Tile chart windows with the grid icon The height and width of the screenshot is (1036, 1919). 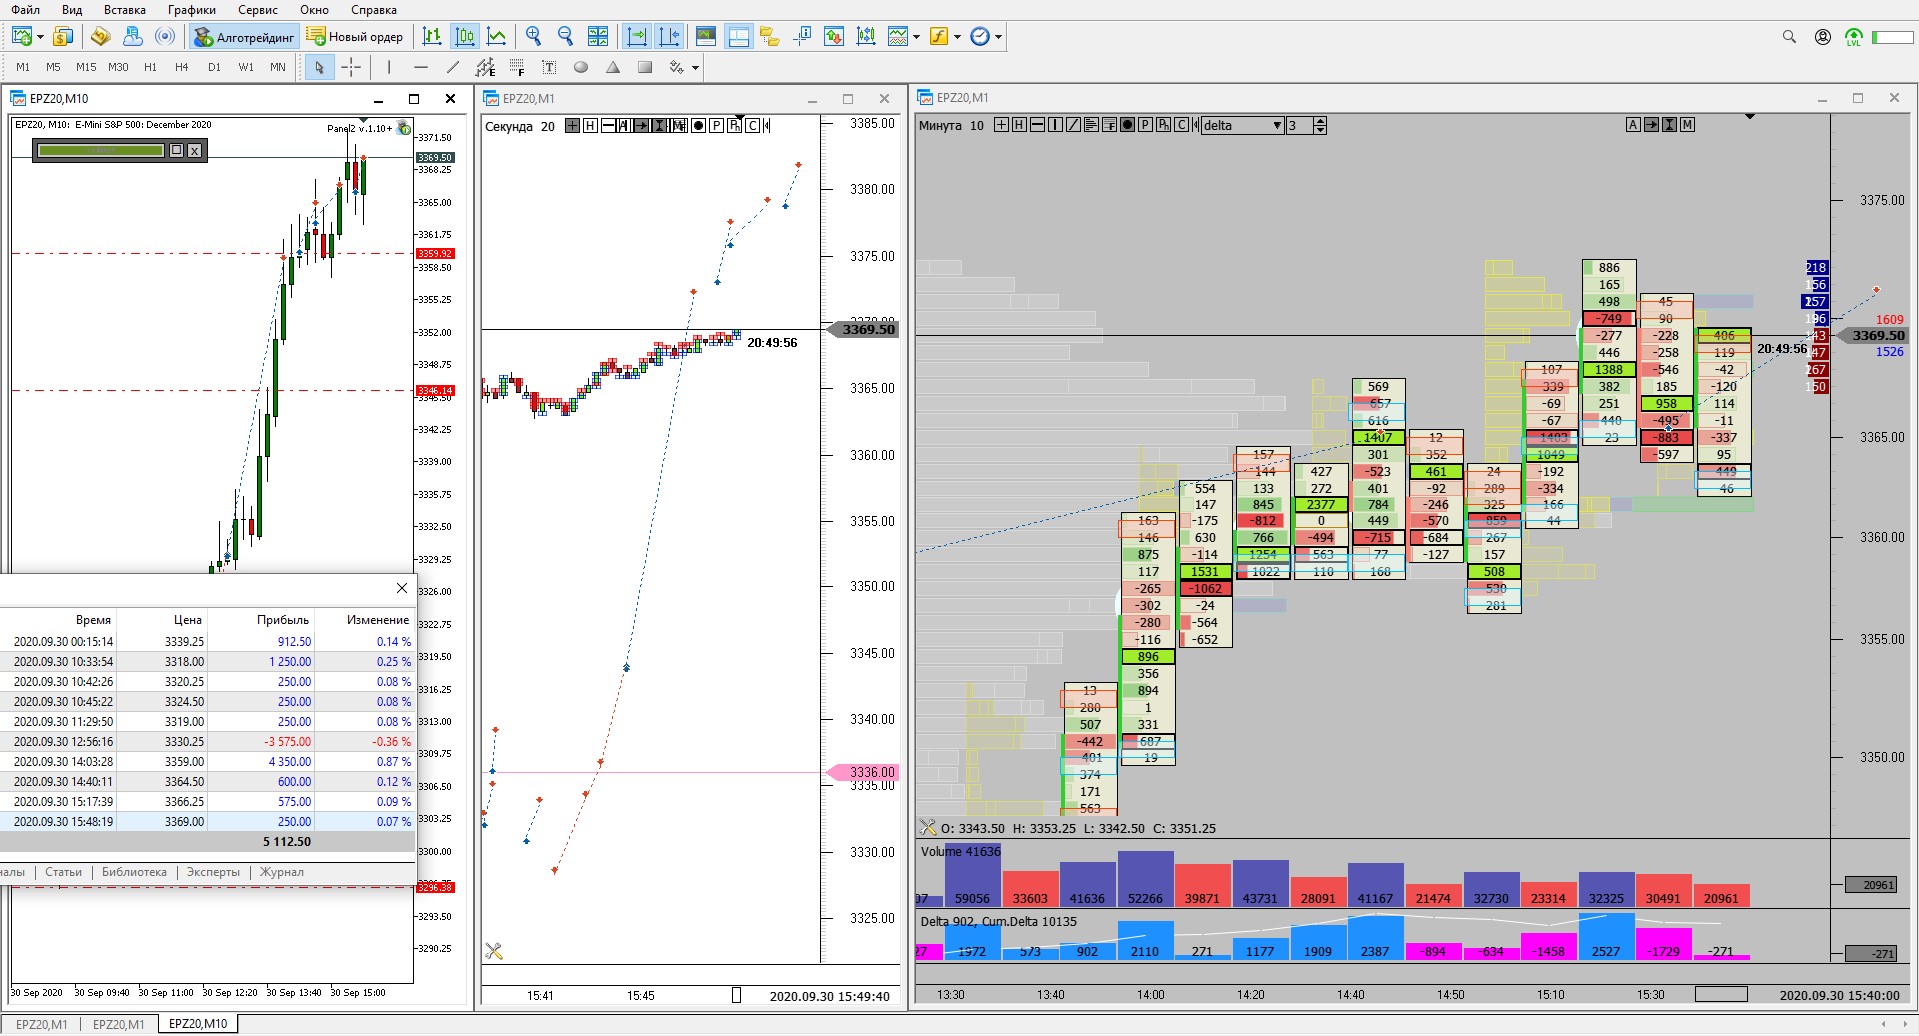(x=598, y=37)
